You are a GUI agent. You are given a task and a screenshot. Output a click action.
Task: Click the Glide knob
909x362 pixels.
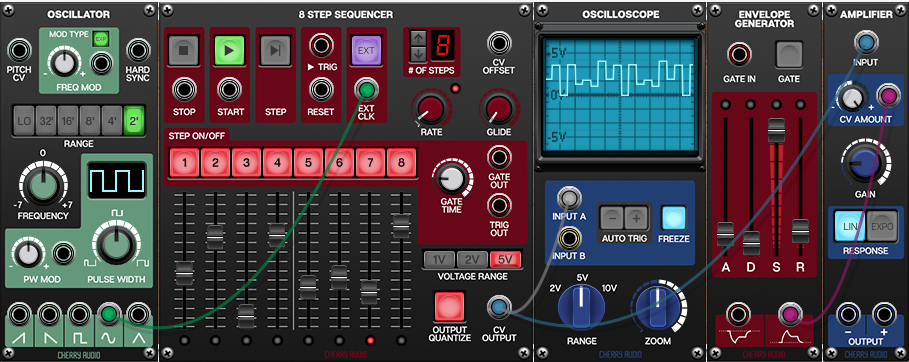(499, 108)
